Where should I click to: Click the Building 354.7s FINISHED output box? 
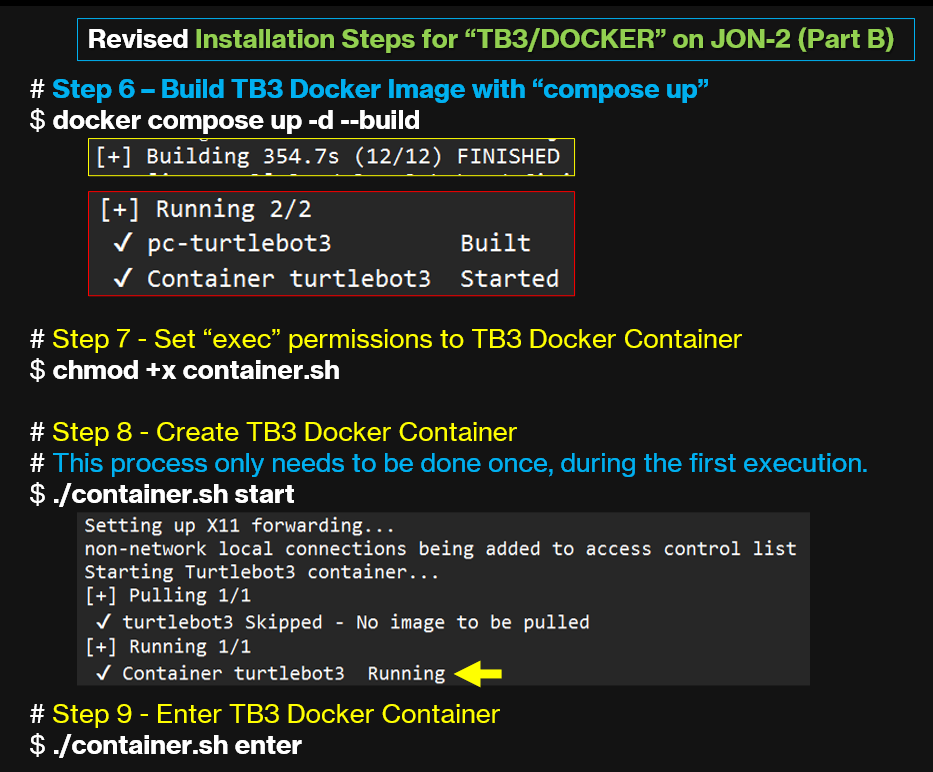pyautogui.click(x=331, y=156)
